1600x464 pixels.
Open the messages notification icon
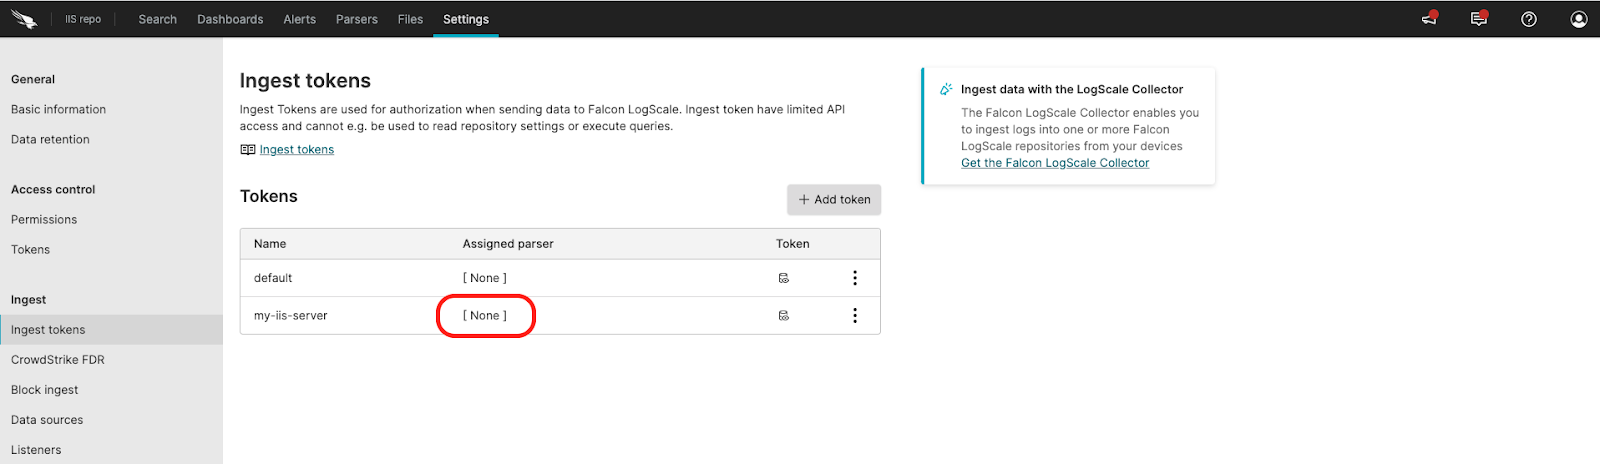point(1479,19)
